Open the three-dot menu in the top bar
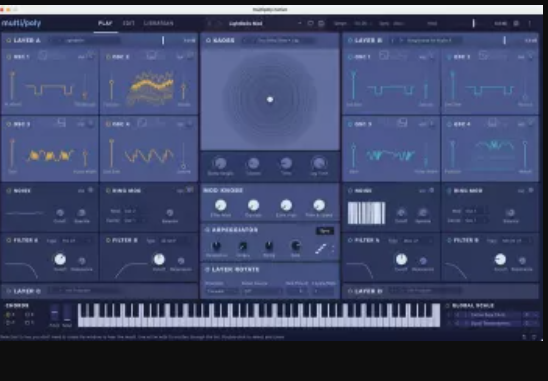548x381 pixels. (529, 23)
